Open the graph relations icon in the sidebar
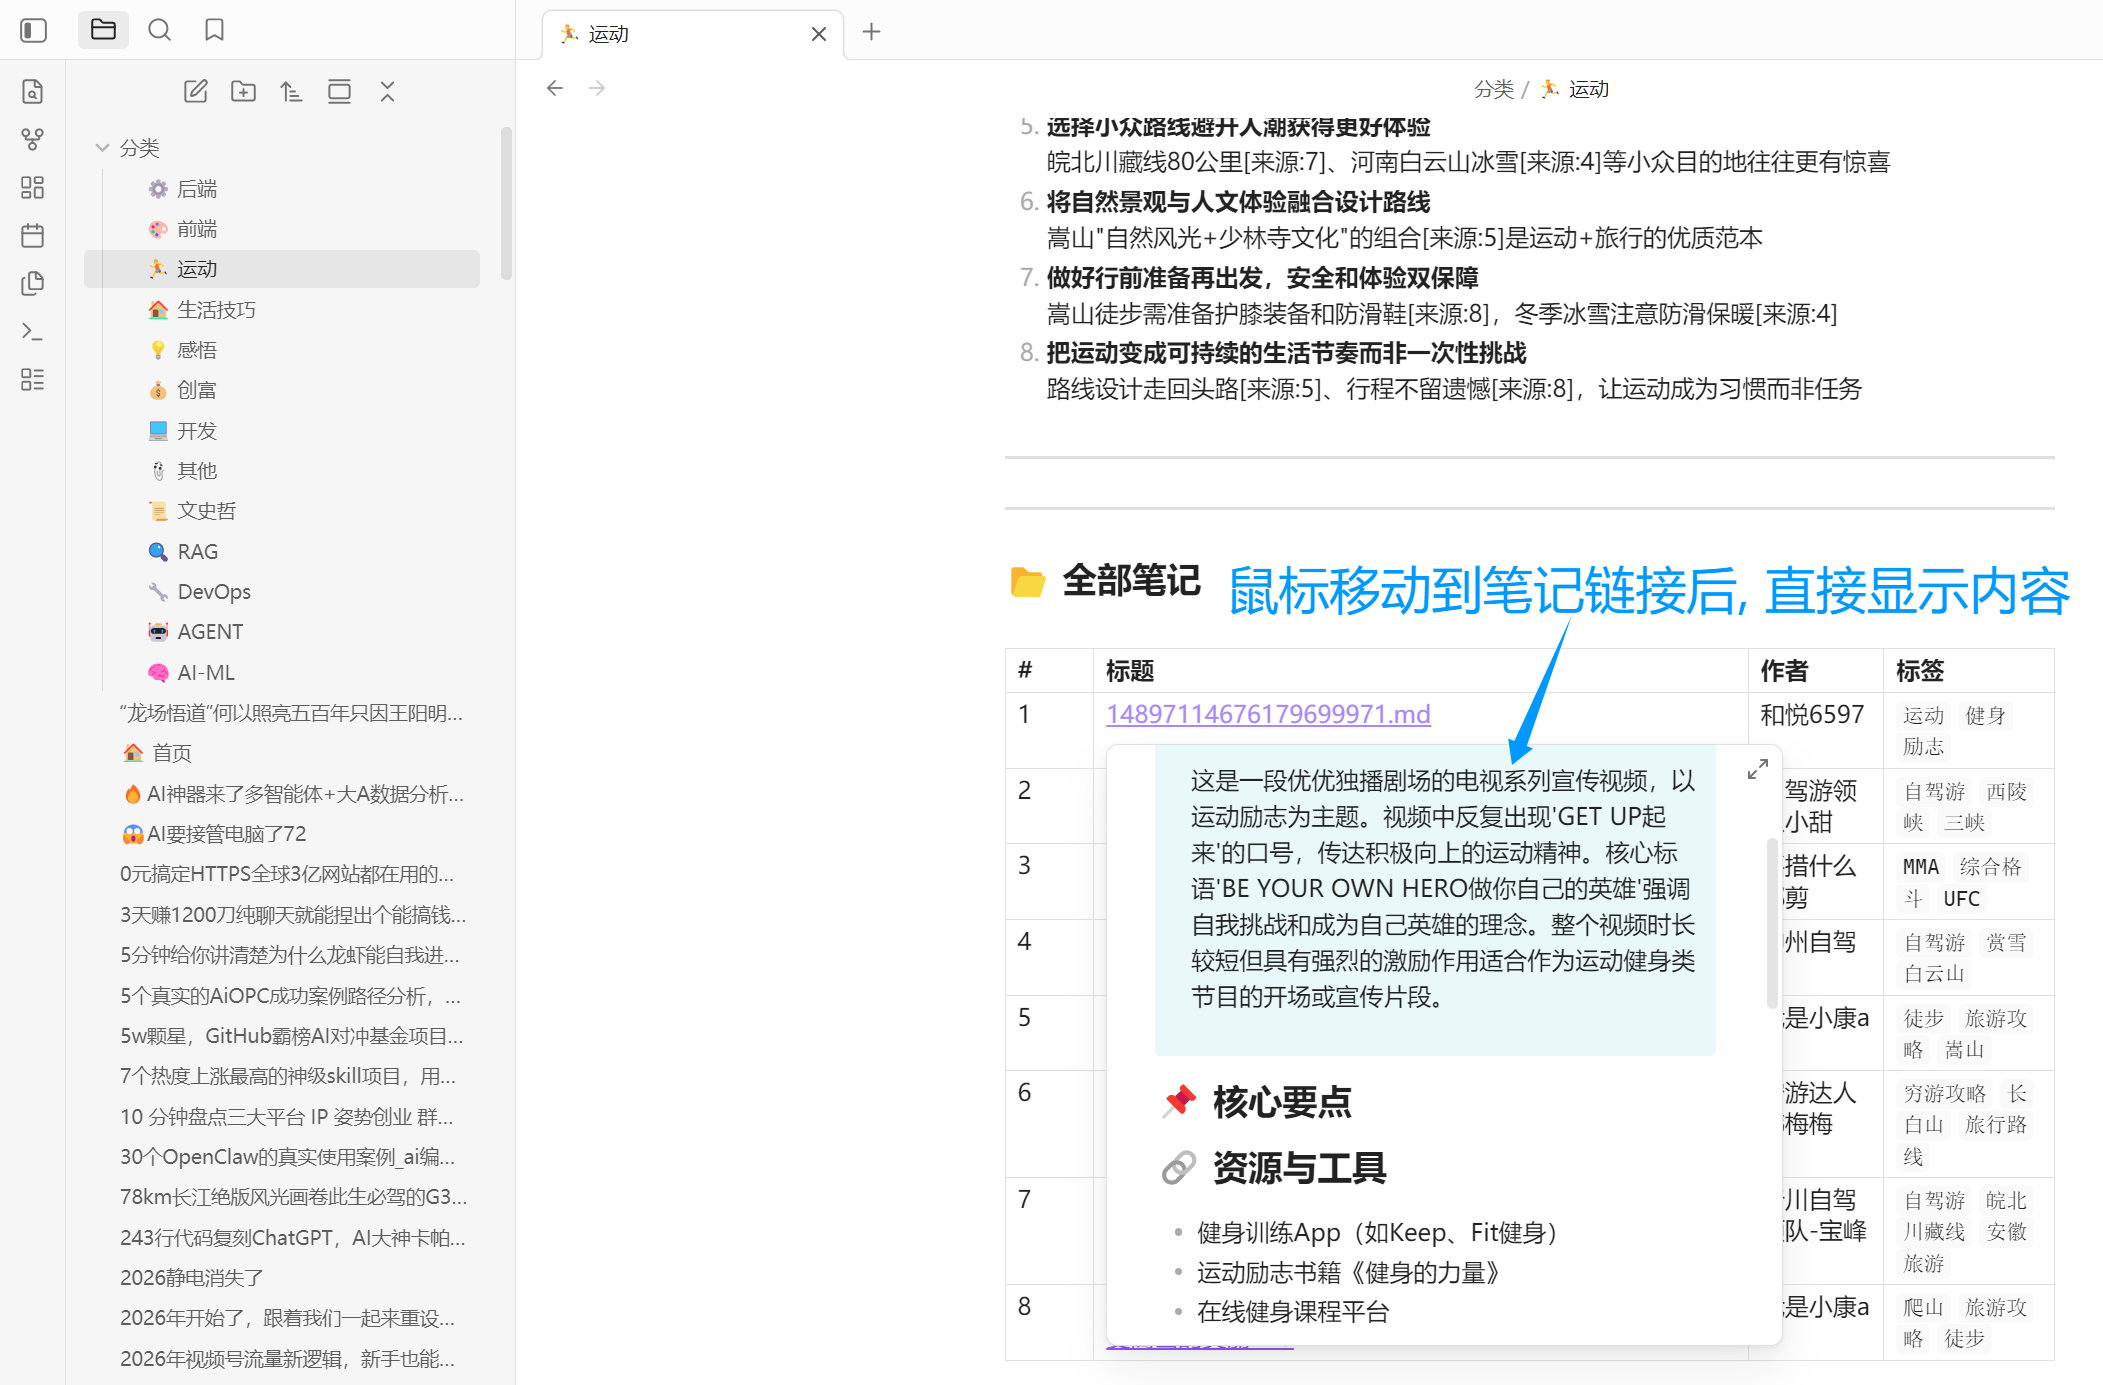 point(33,139)
